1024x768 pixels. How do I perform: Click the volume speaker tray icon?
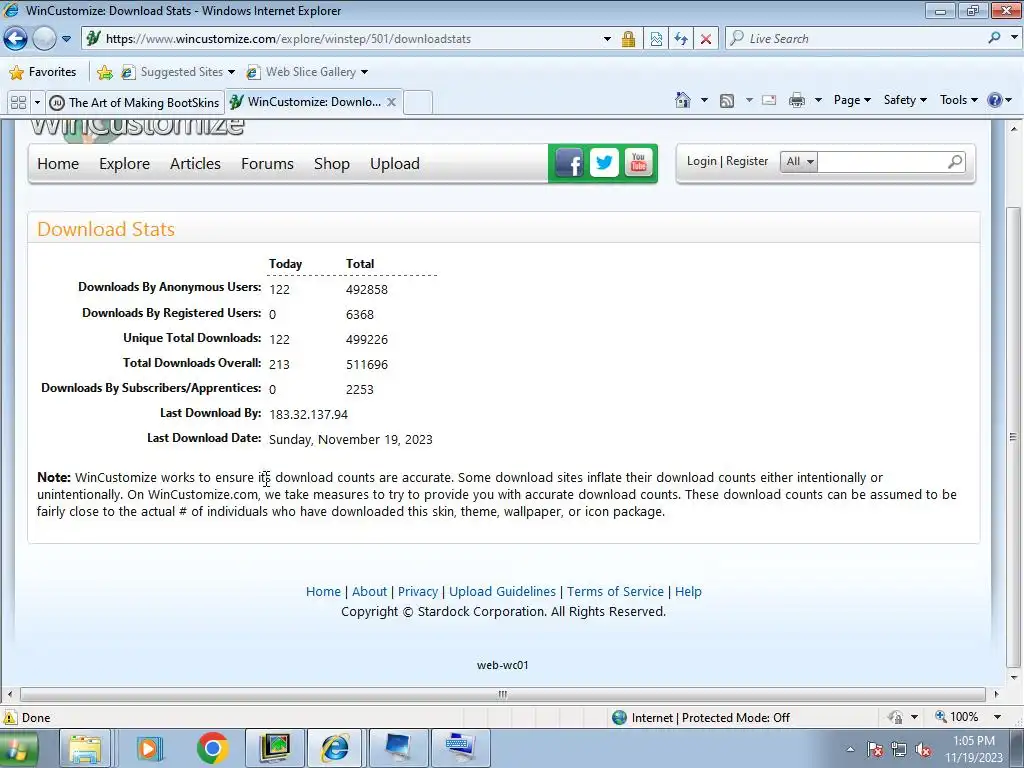pos(923,750)
